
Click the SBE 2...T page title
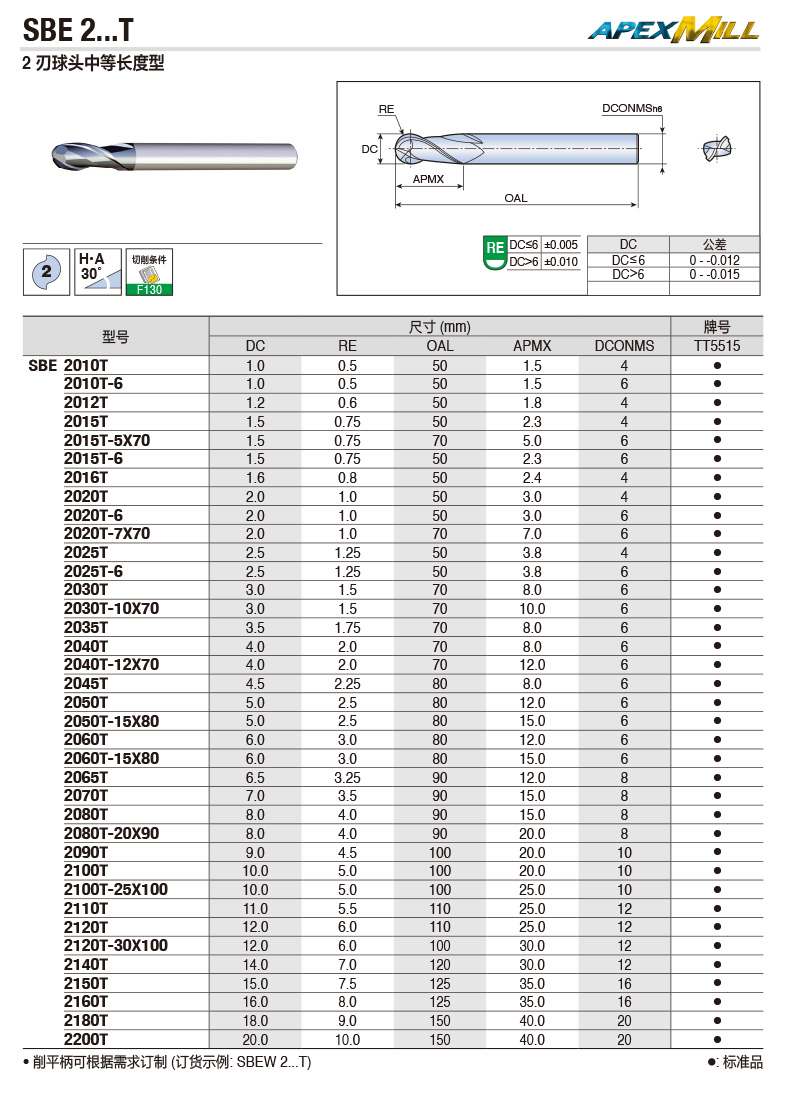click(78, 29)
